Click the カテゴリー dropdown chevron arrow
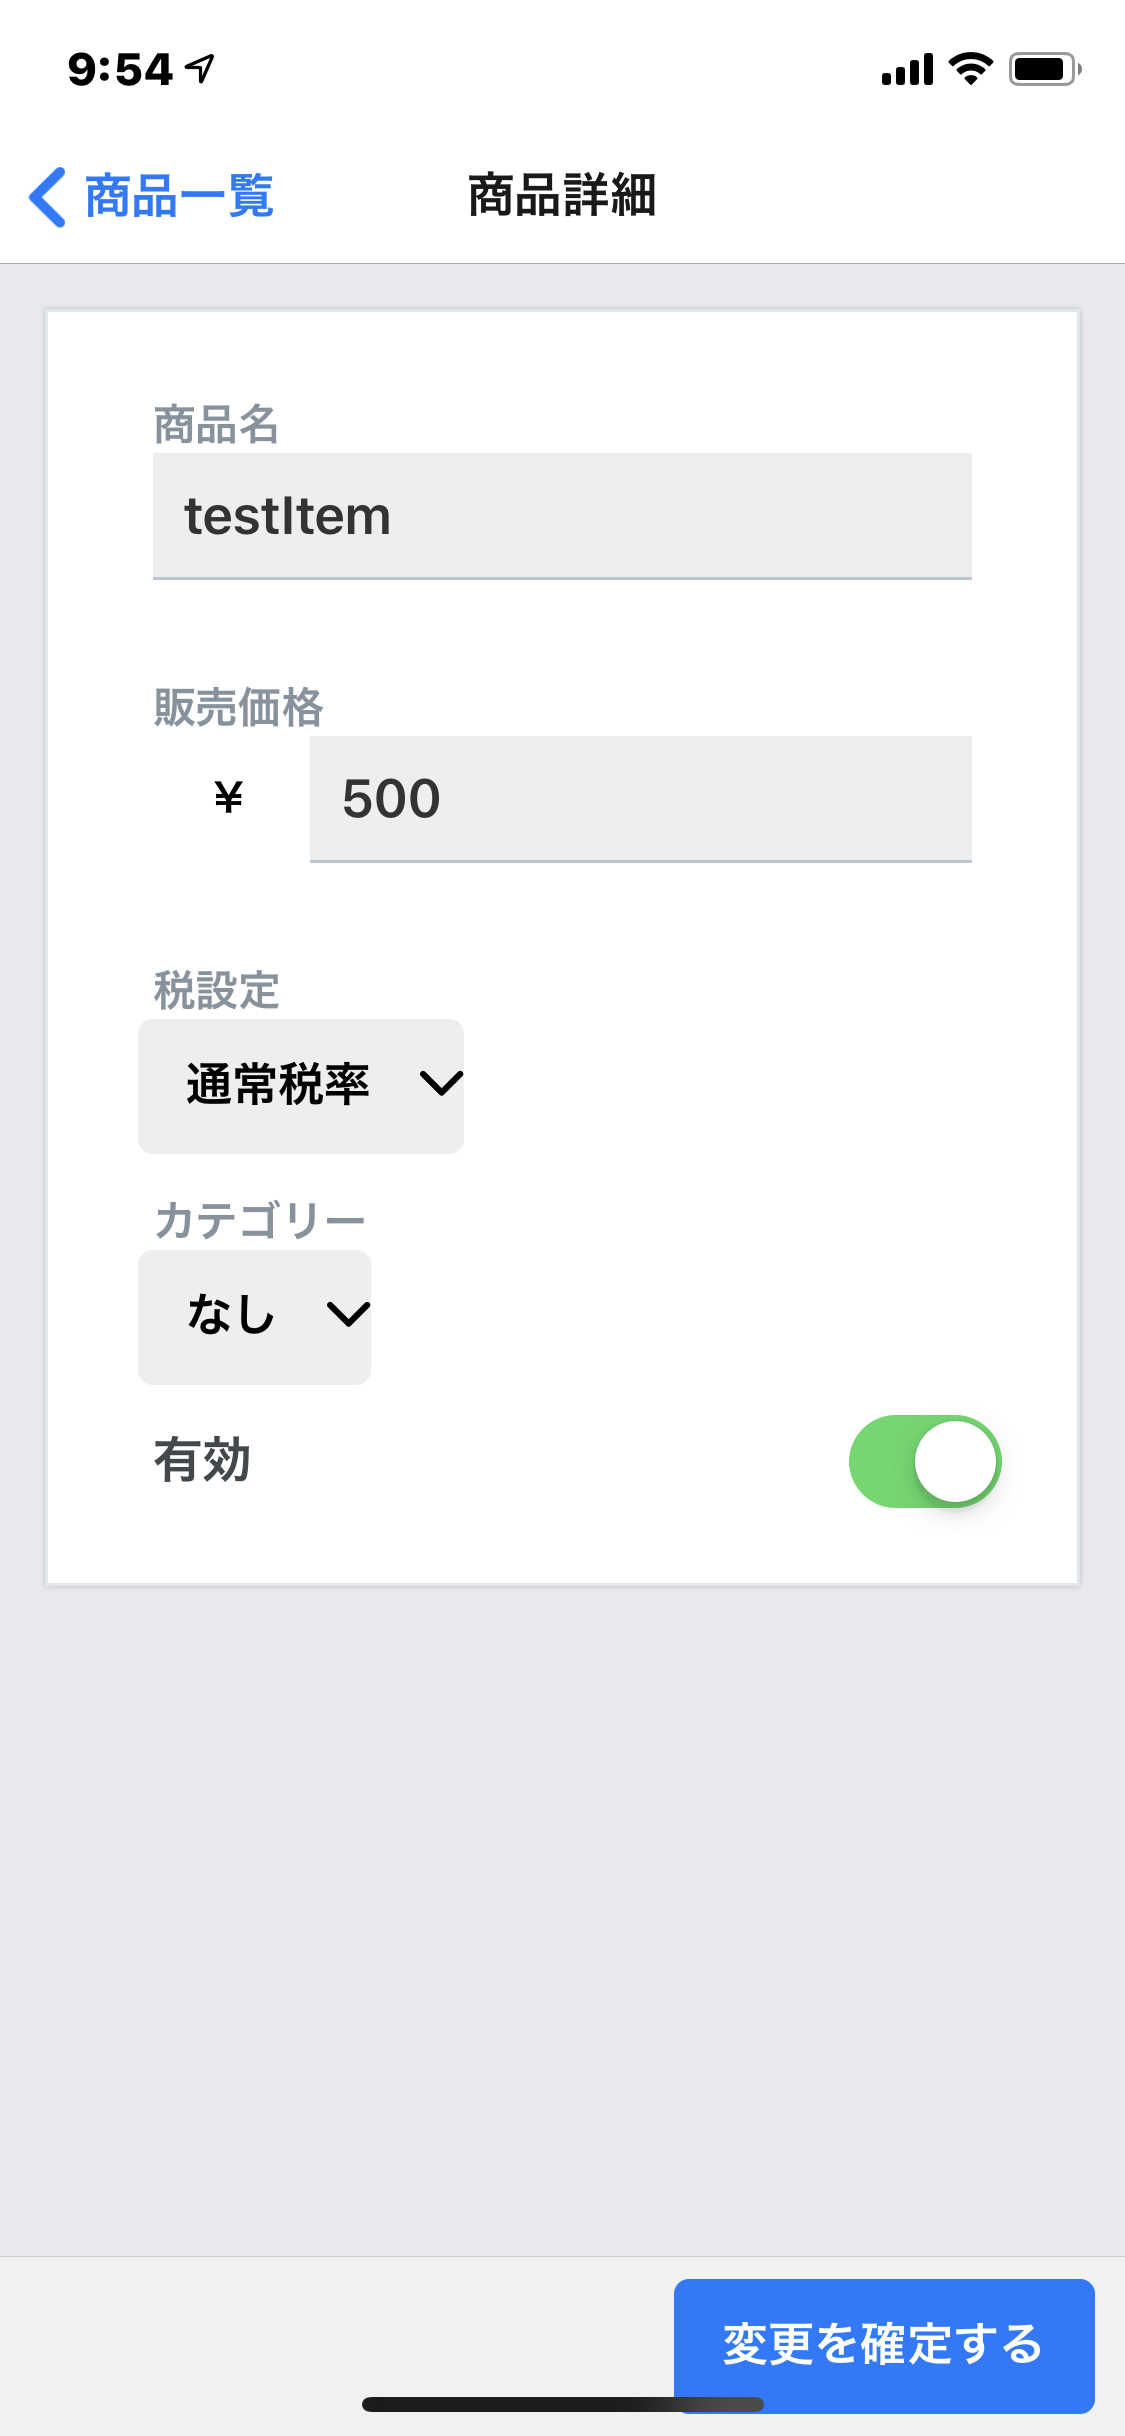Viewport: 1125px width, 2436px height. point(348,1314)
